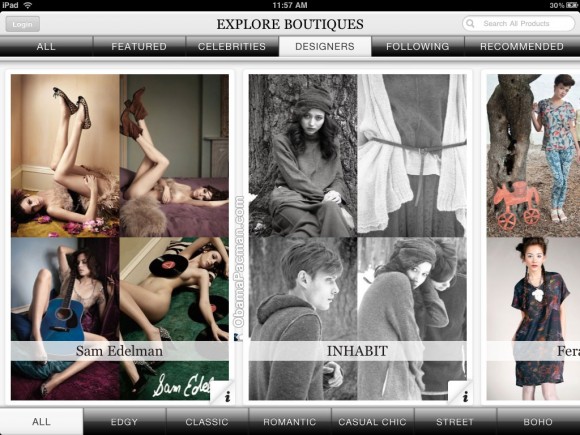Filter by EDGY style
Viewport: 580px width, 435px height.
(x=124, y=422)
